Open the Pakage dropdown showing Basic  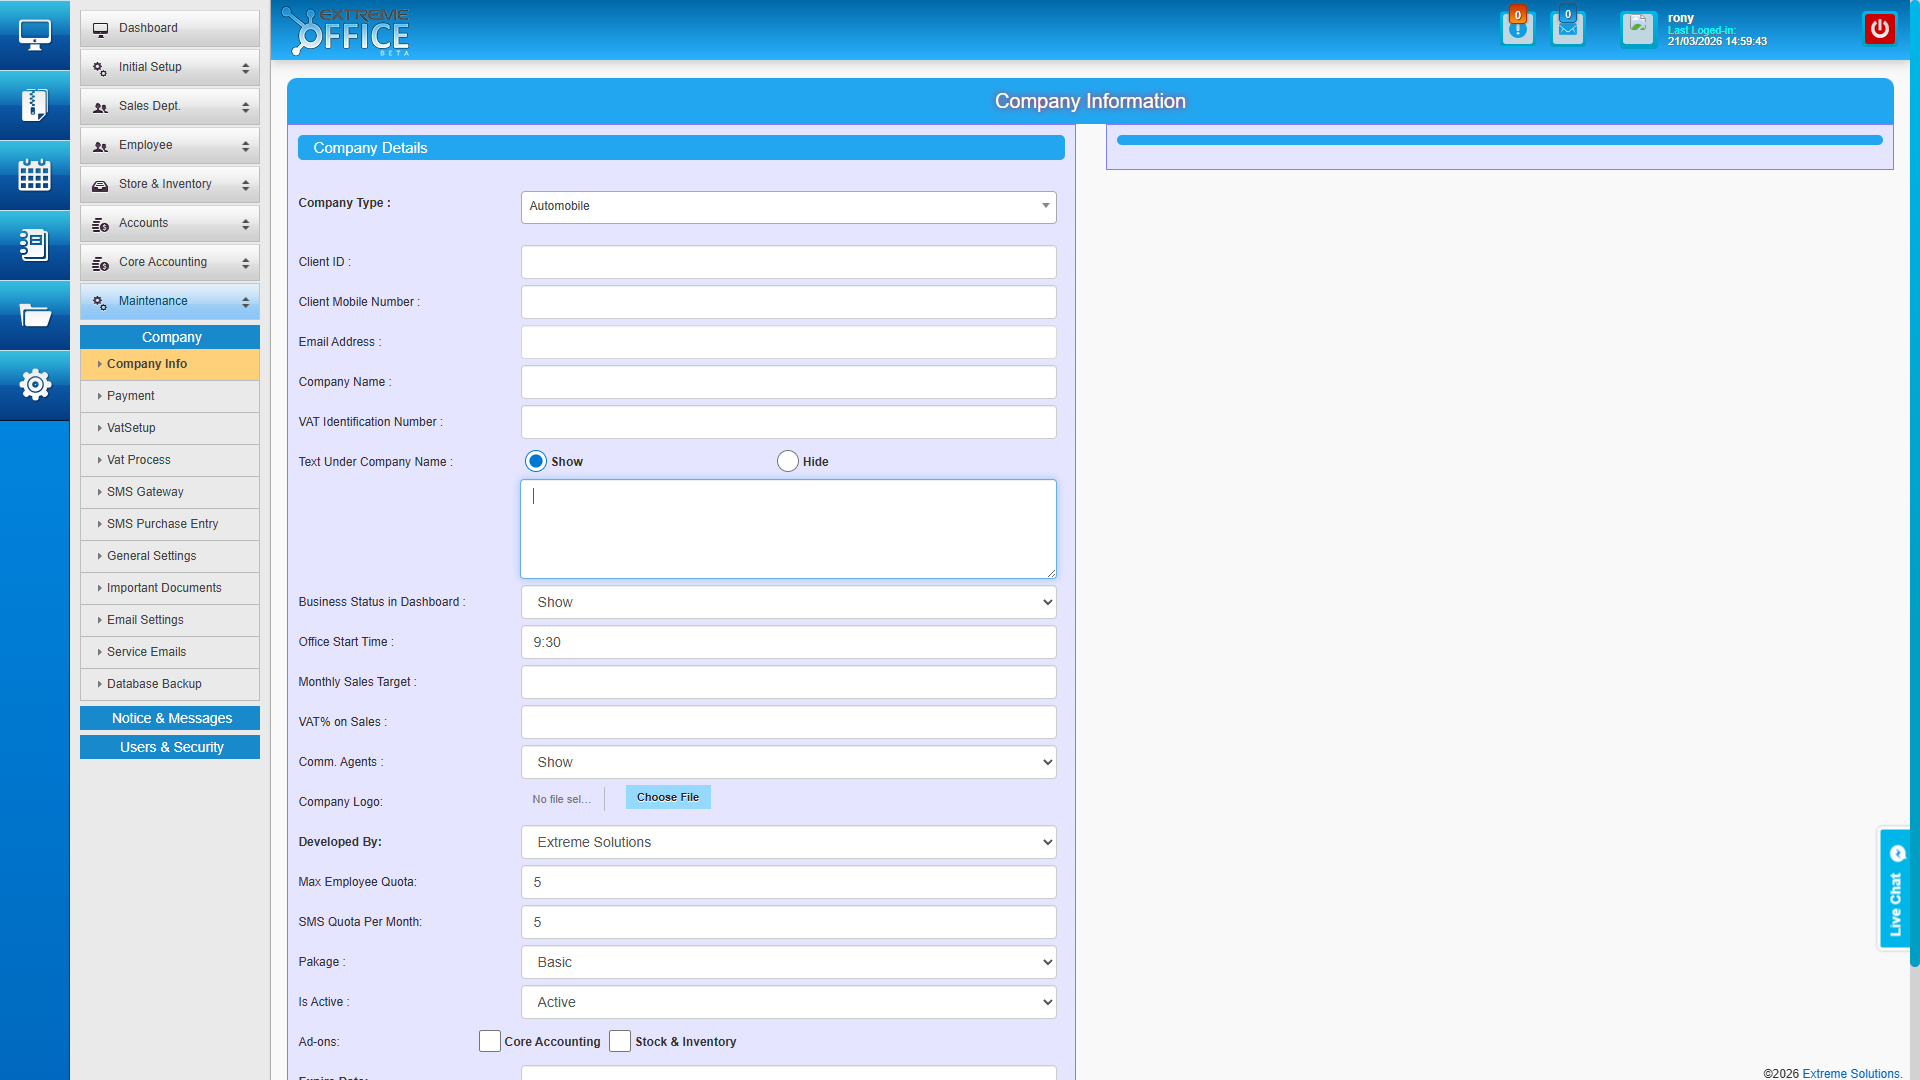[788, 962]
